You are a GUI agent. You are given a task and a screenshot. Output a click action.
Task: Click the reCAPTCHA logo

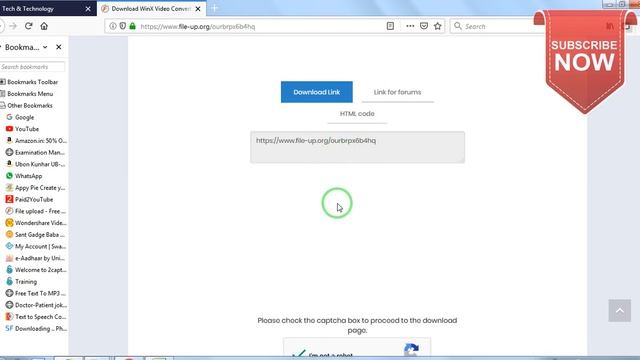[411, 350]
